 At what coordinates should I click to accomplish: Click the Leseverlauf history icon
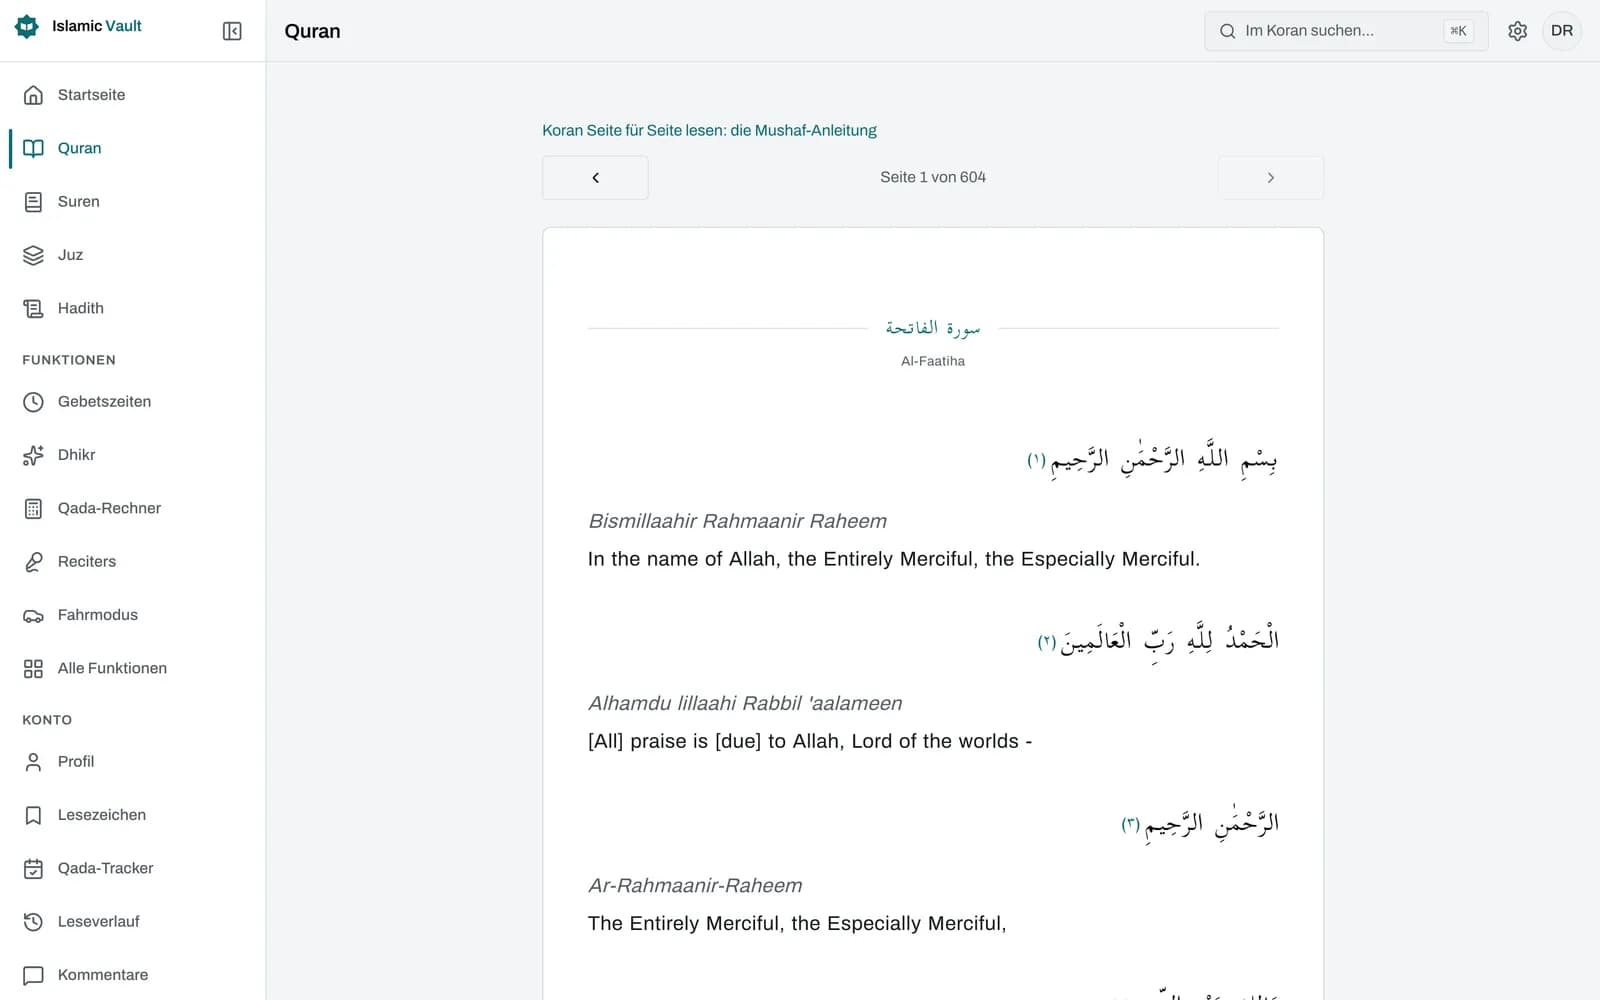coord(33,922)
